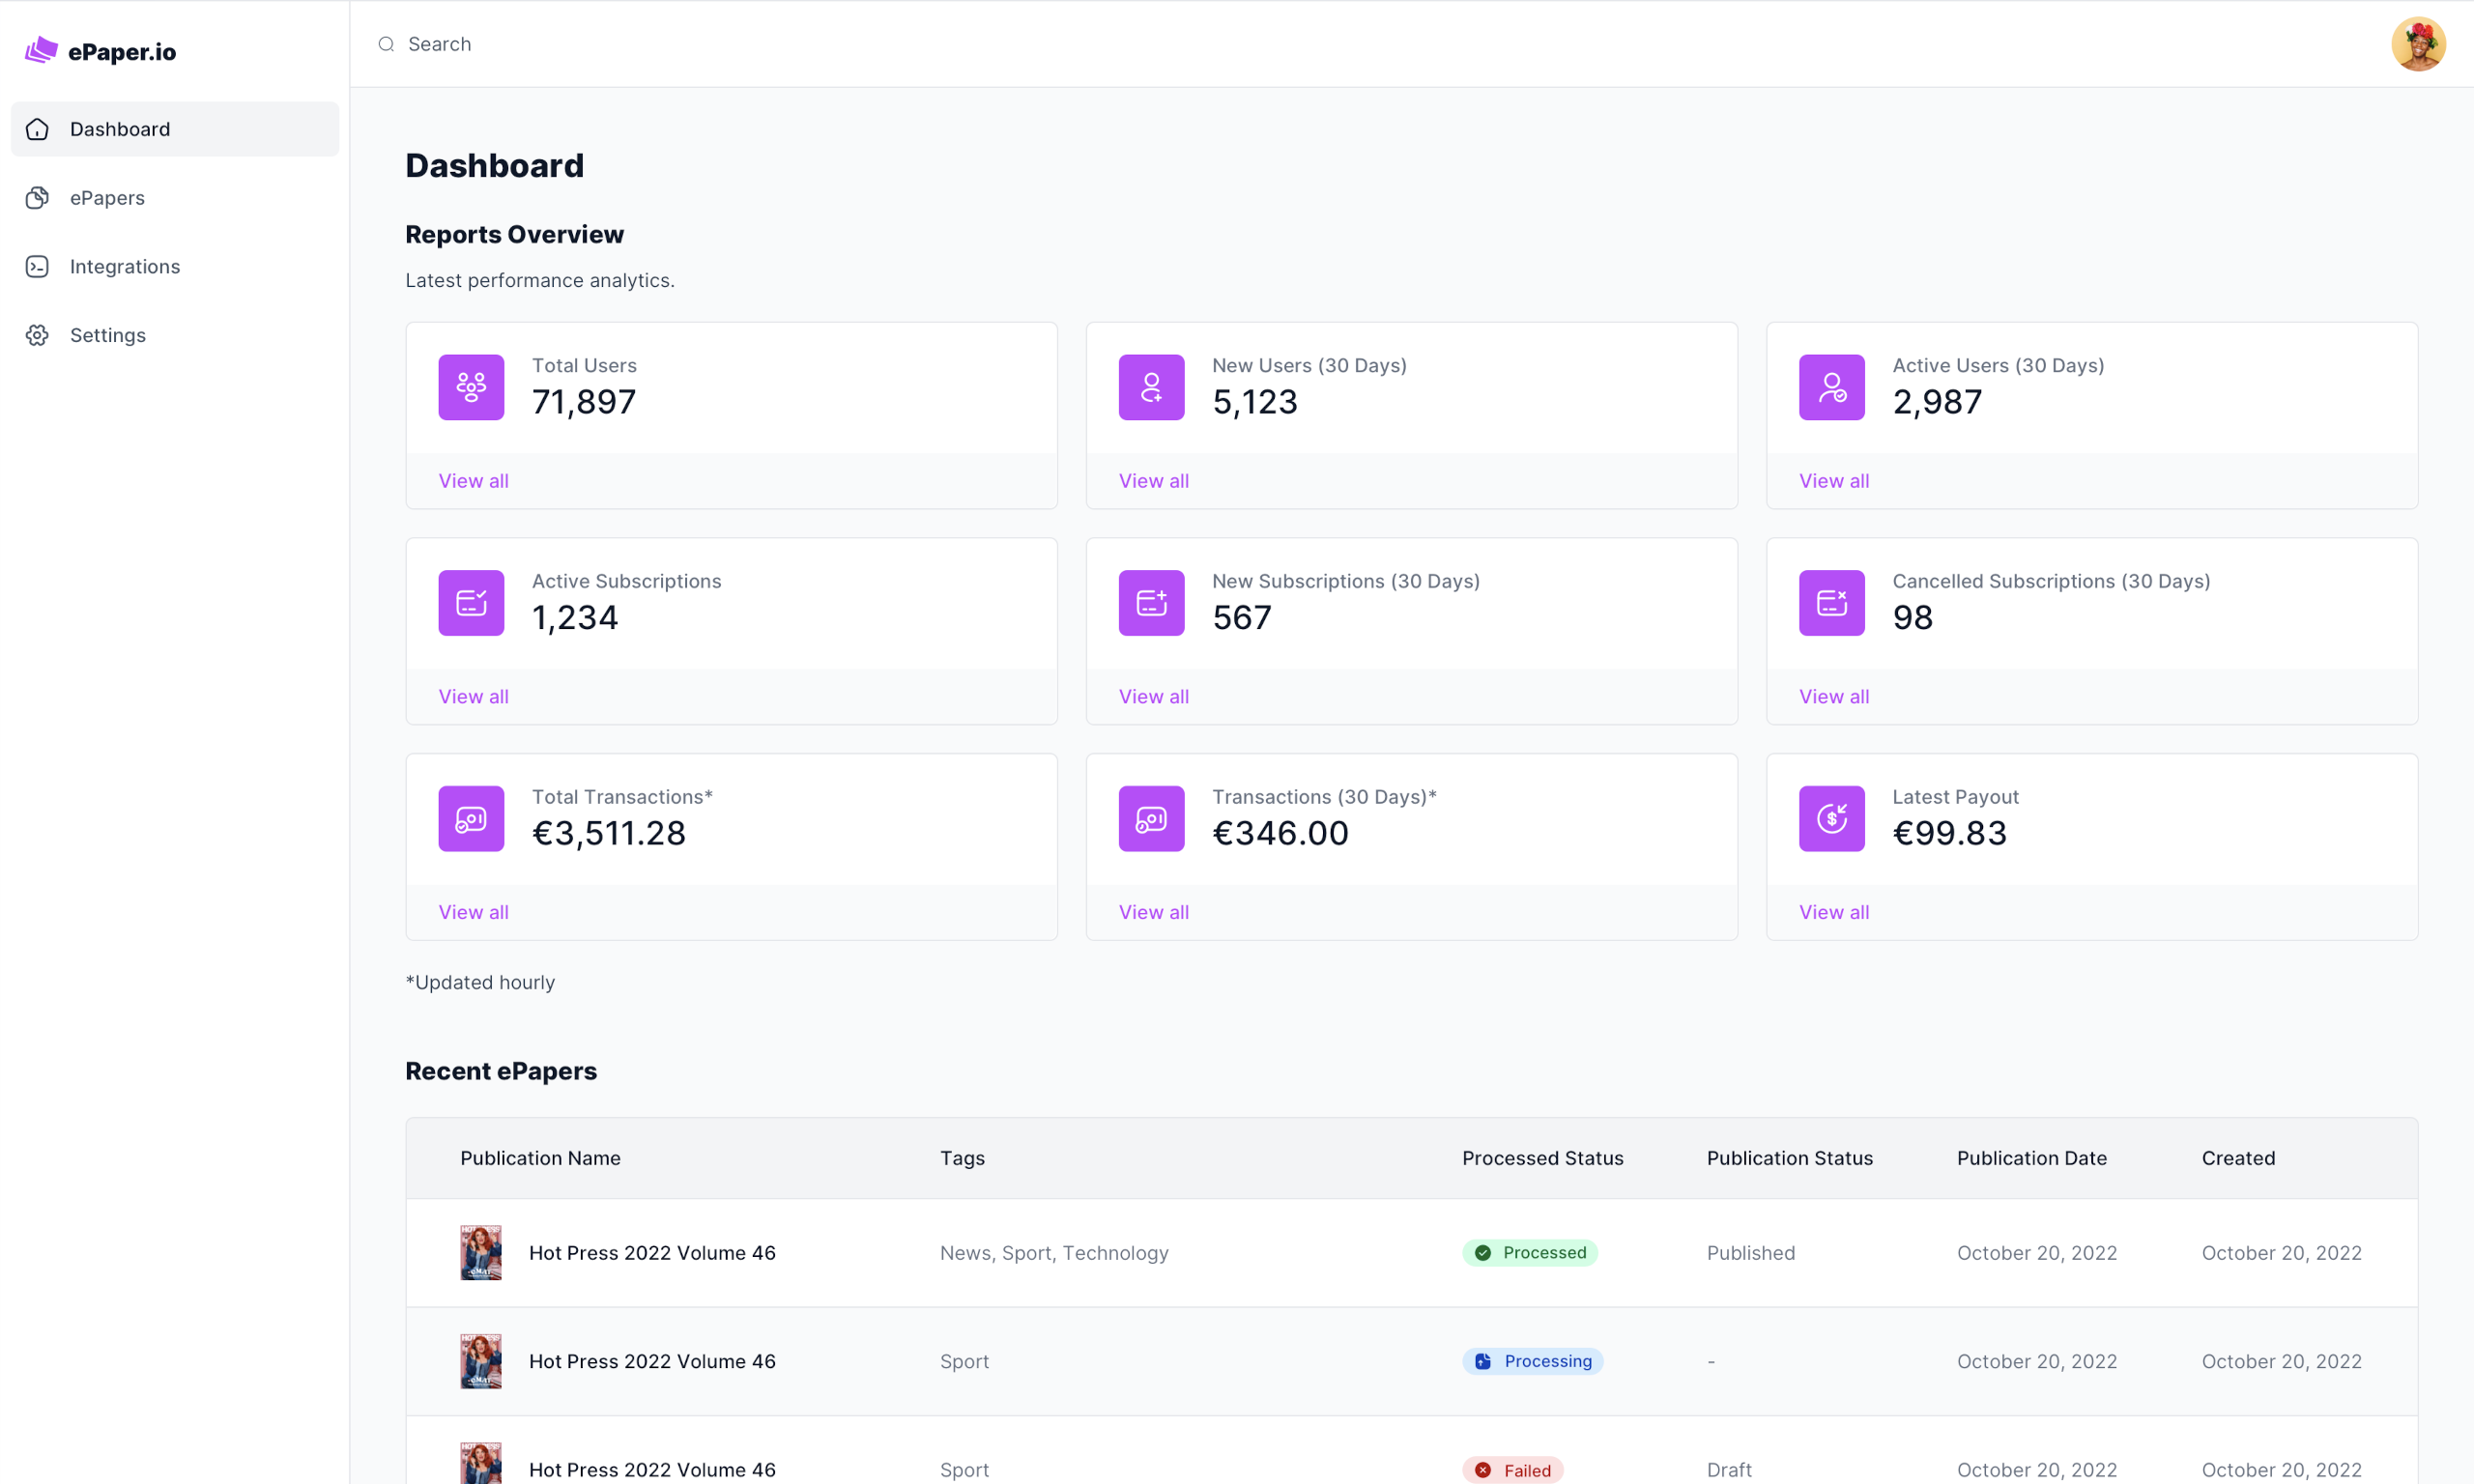Image resolution: width=2474 pixels, height=1484 pixels.
Task: Click the '*Updated hourly' footnote
Action: [480, 982]
